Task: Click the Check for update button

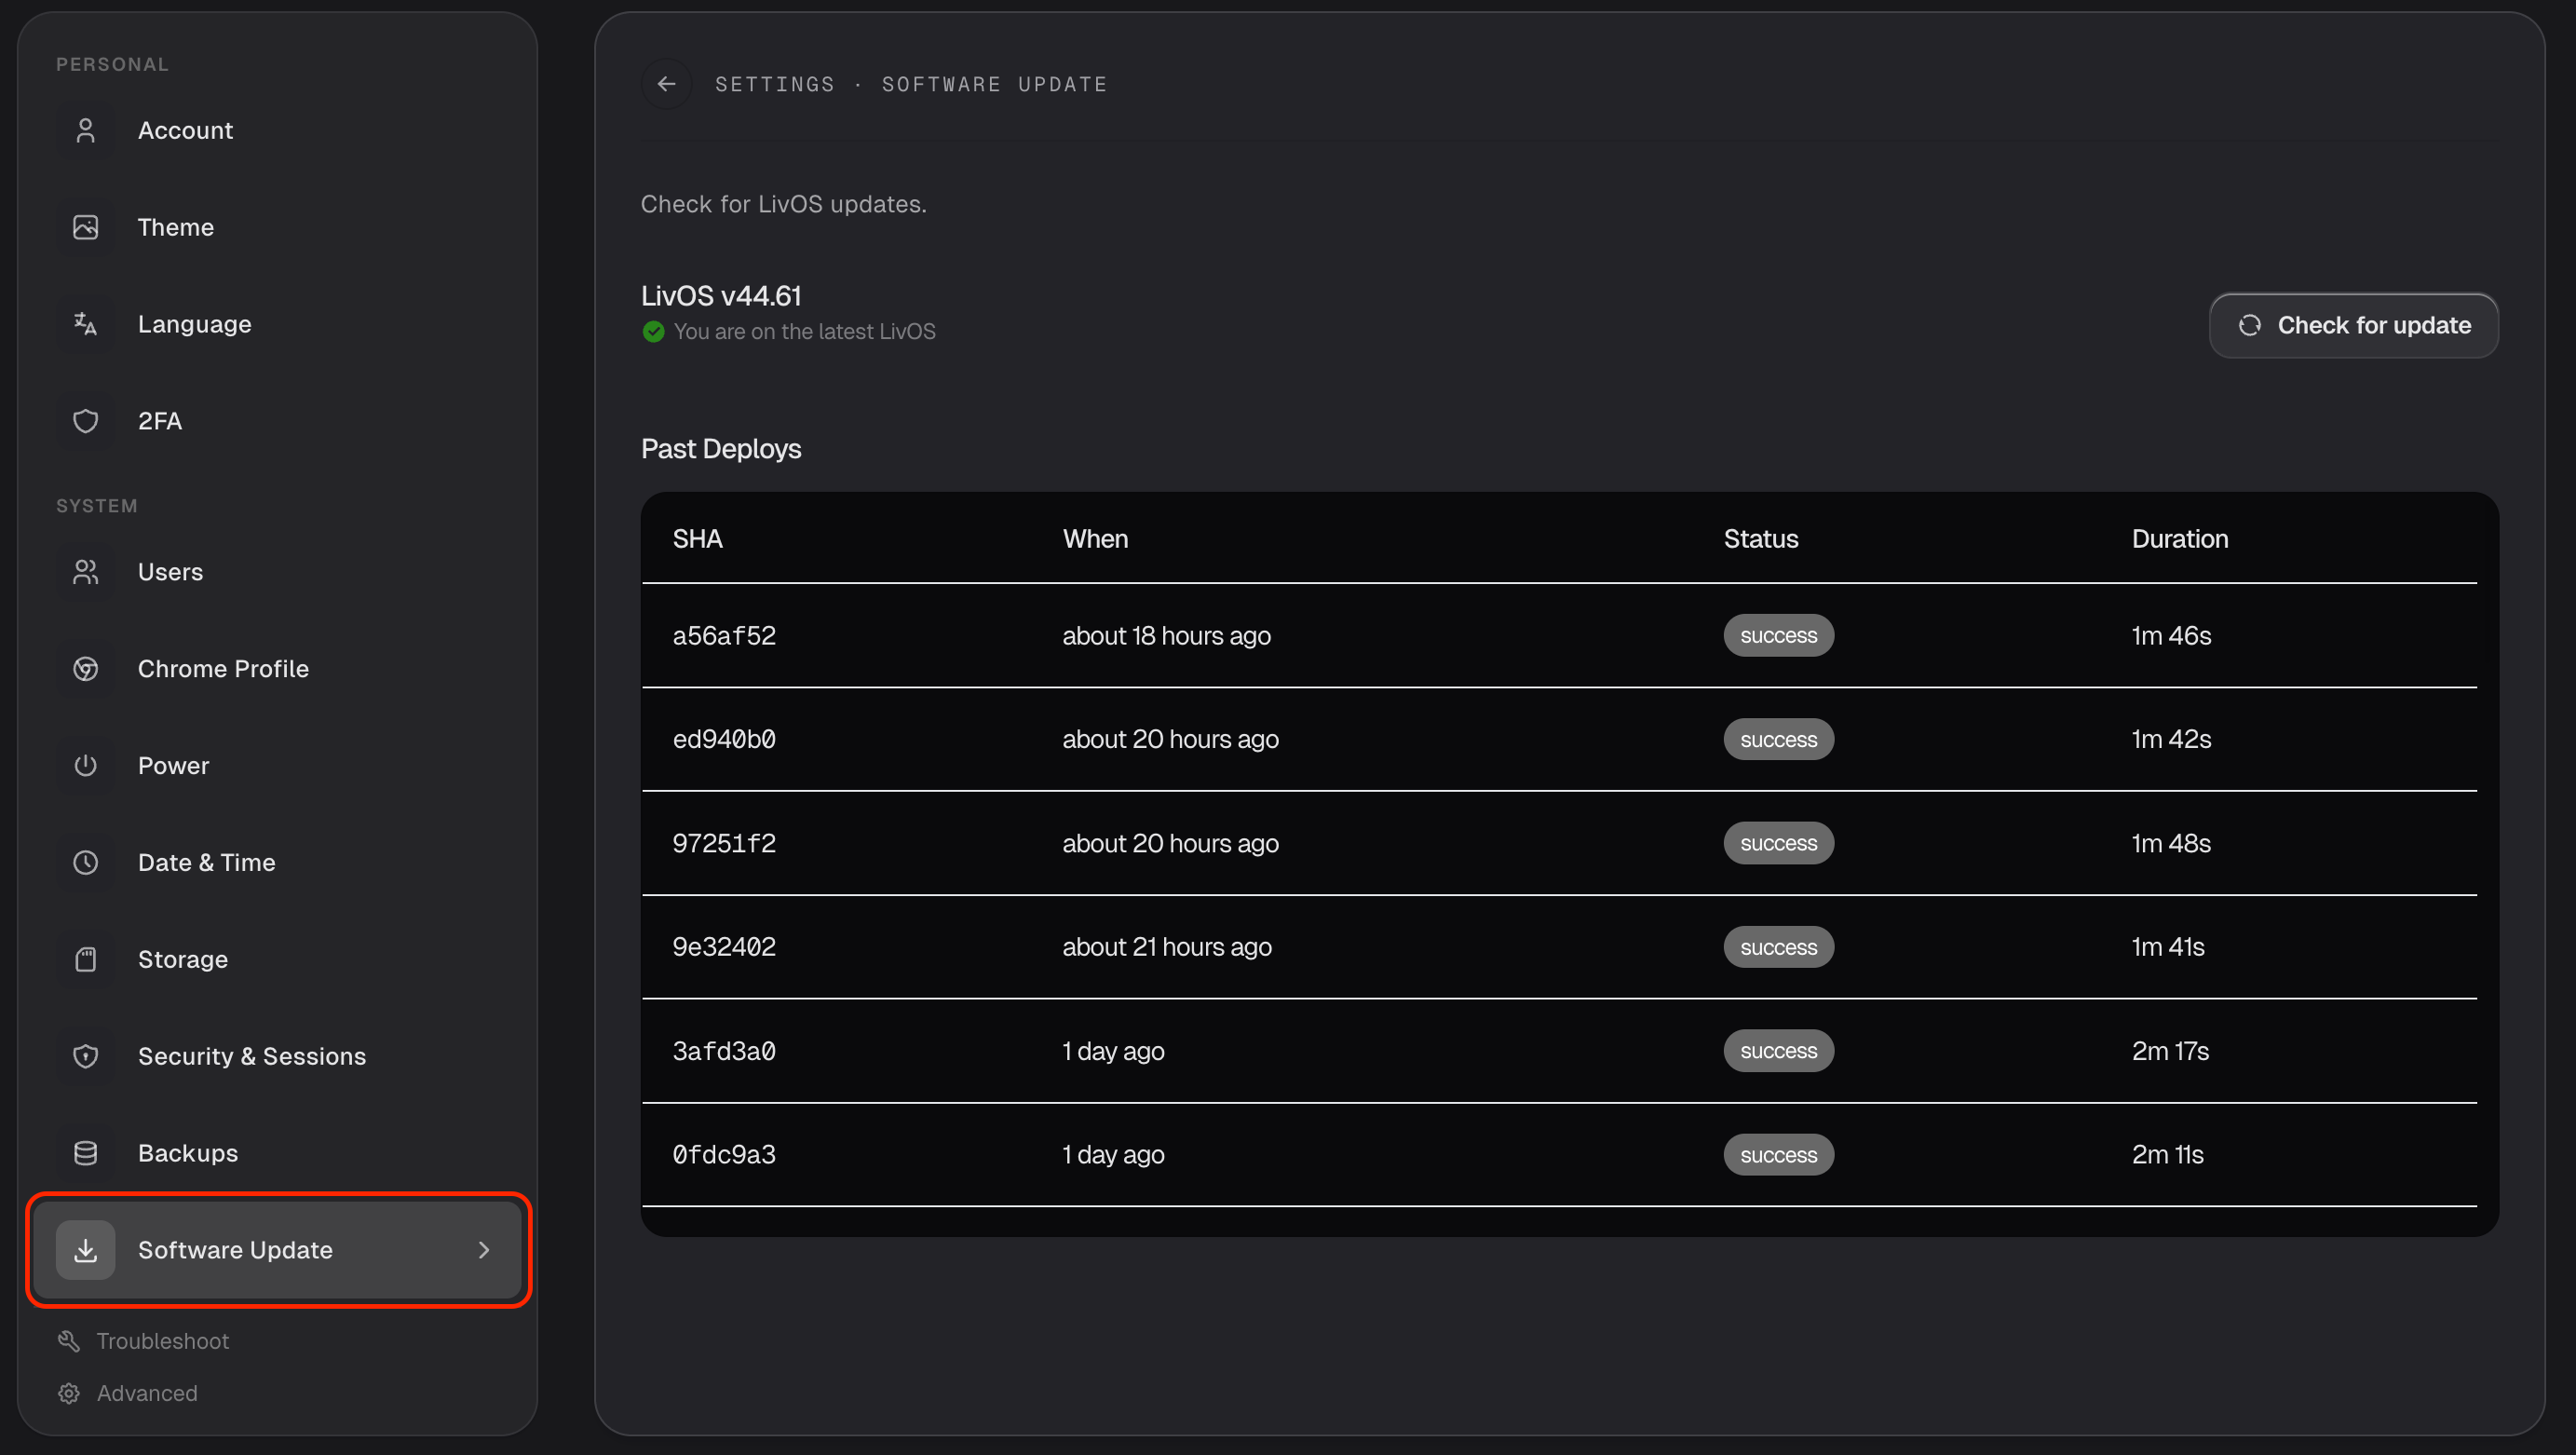Action: [2354, 325]
